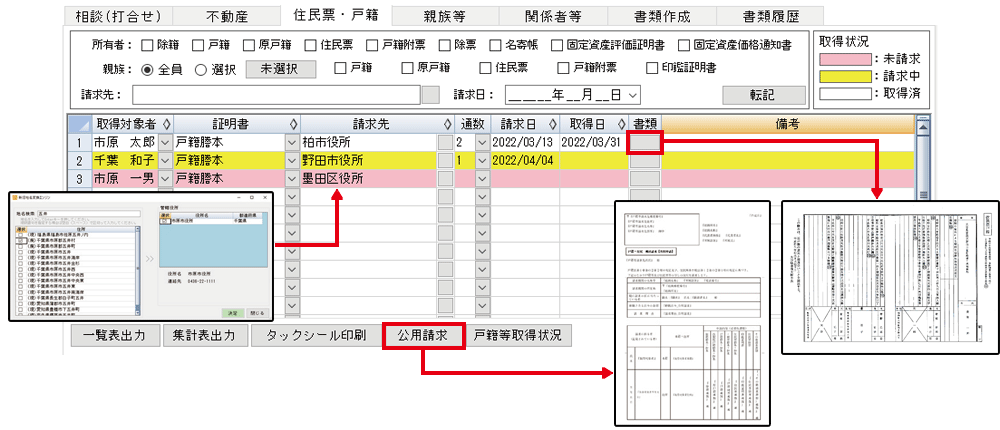Enable the 固定資産評価証明書 checkbox
The width and height of the screenshot is (1000, 430).
point(555,45)
